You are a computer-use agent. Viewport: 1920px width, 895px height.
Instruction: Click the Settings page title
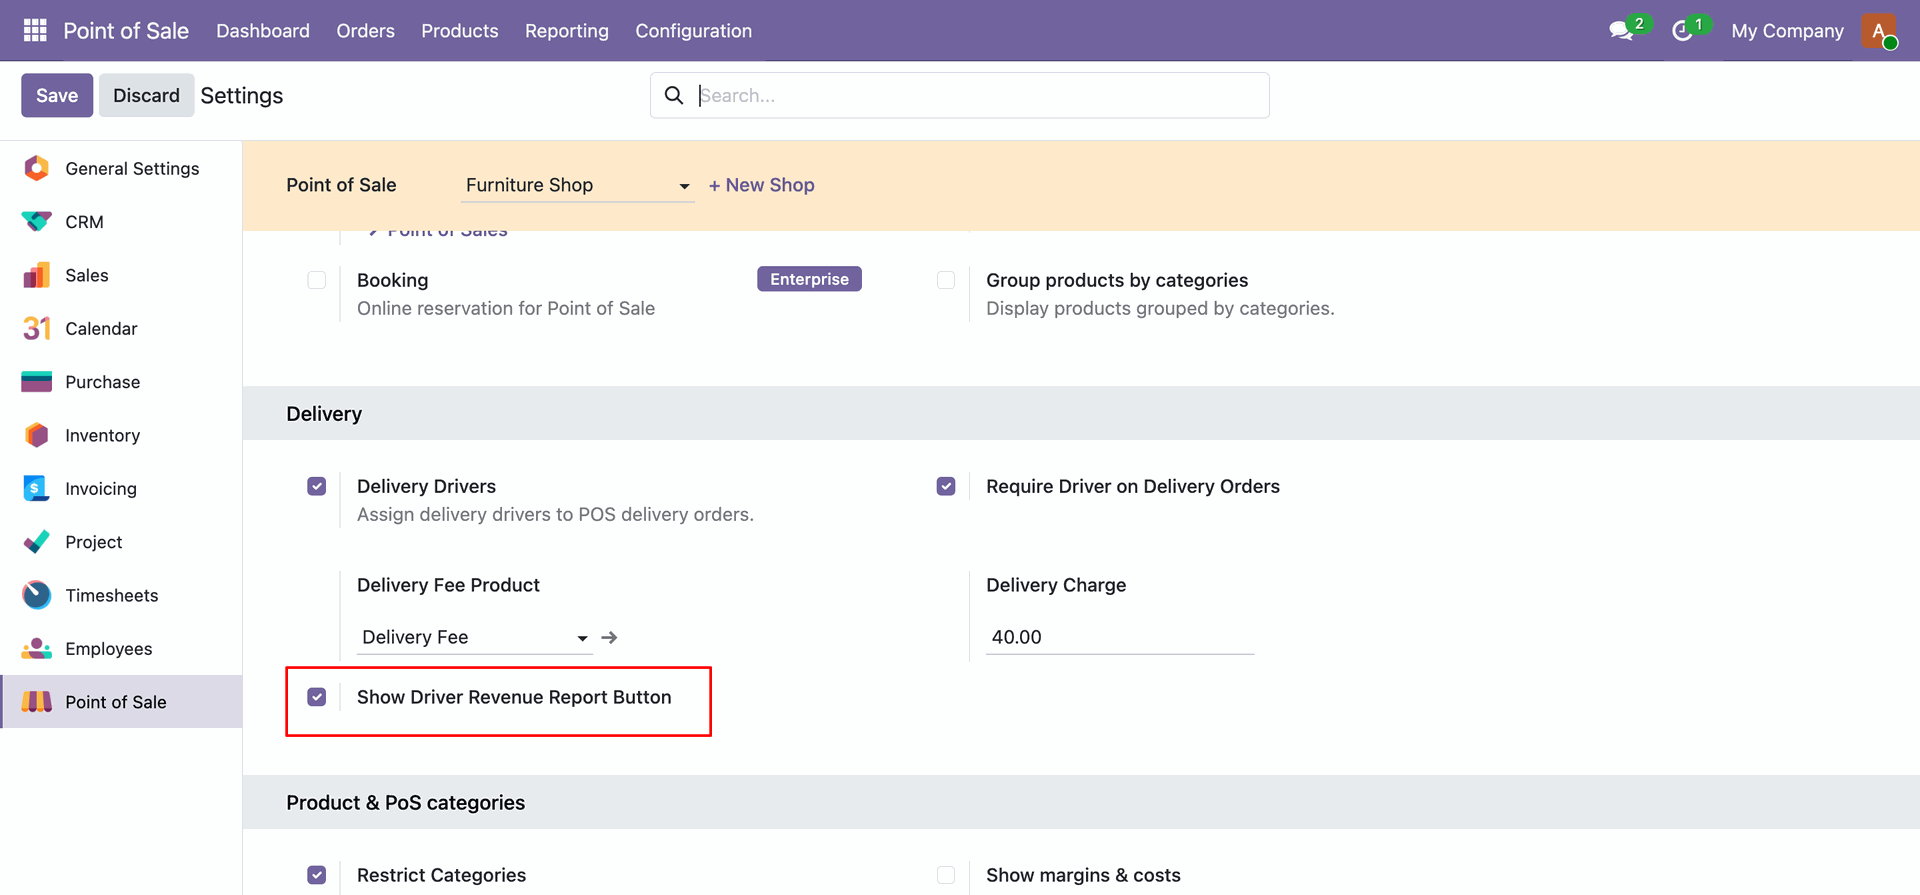[x=242, y=95]
